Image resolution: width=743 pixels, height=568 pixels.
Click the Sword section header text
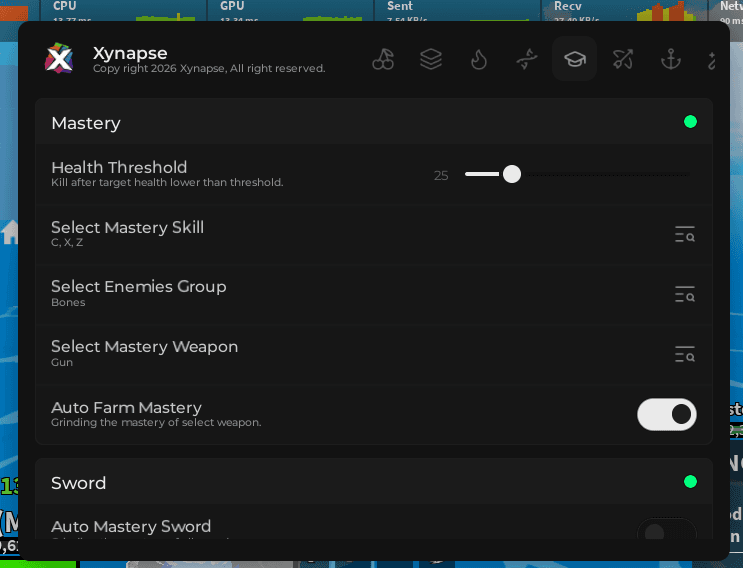79,483
